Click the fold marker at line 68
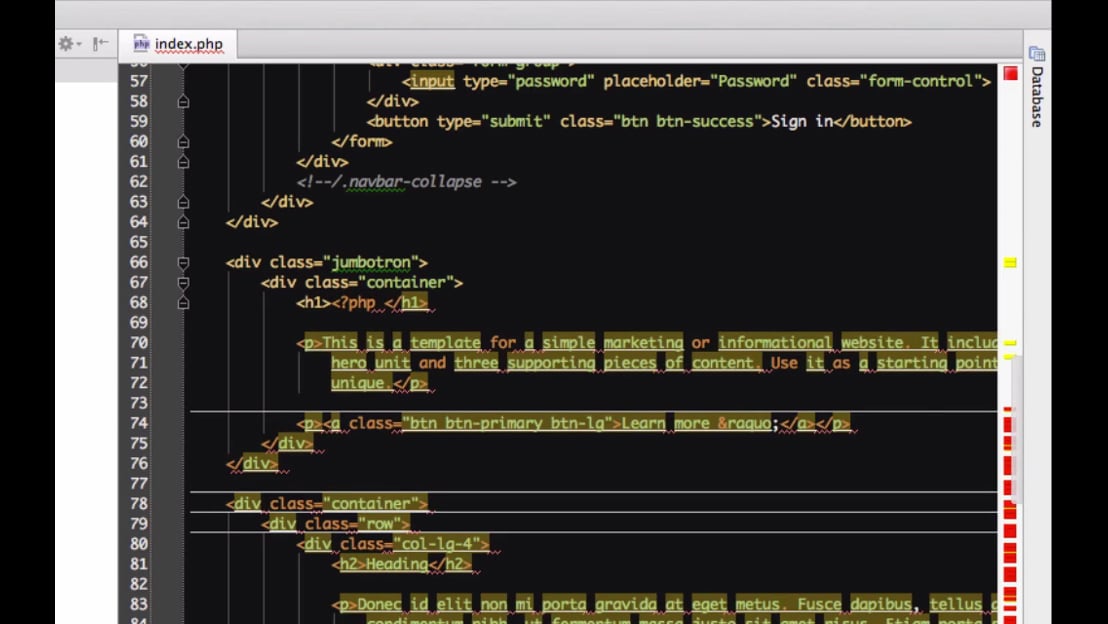Viewport: 1108px width, 624px height. [x=183, y=303]
